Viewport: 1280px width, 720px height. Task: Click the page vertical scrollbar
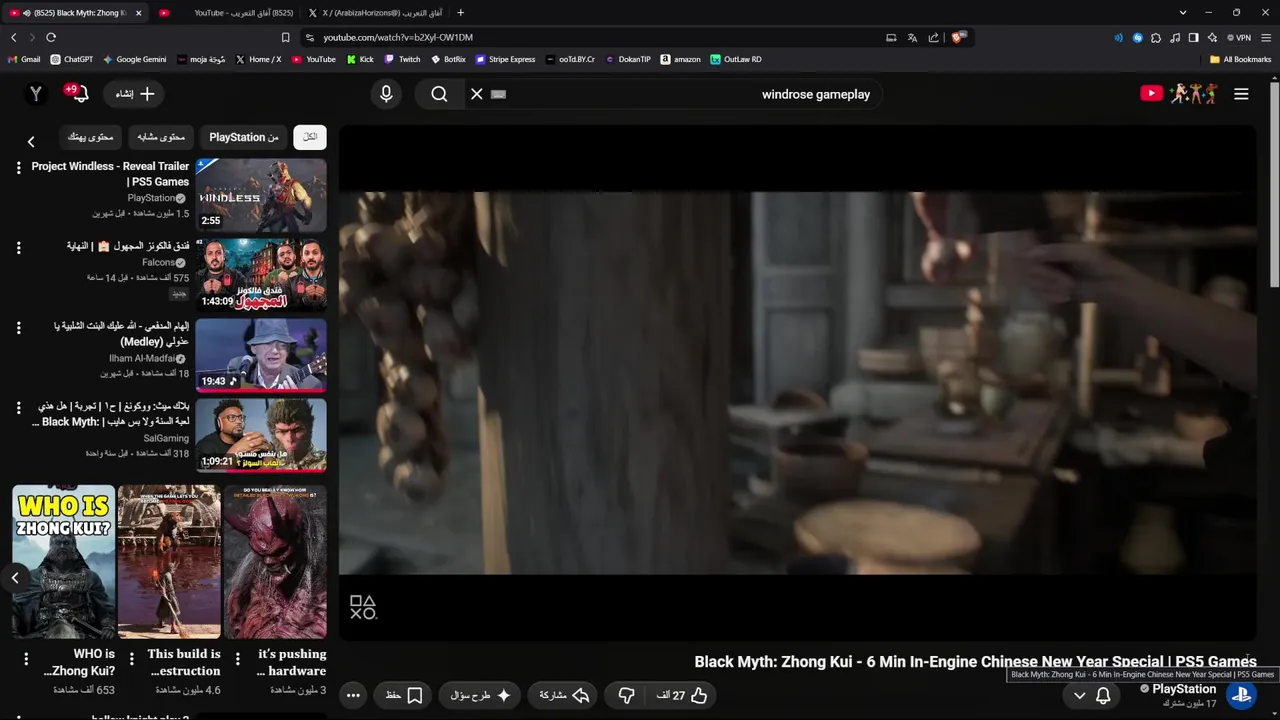(1274, 185)
